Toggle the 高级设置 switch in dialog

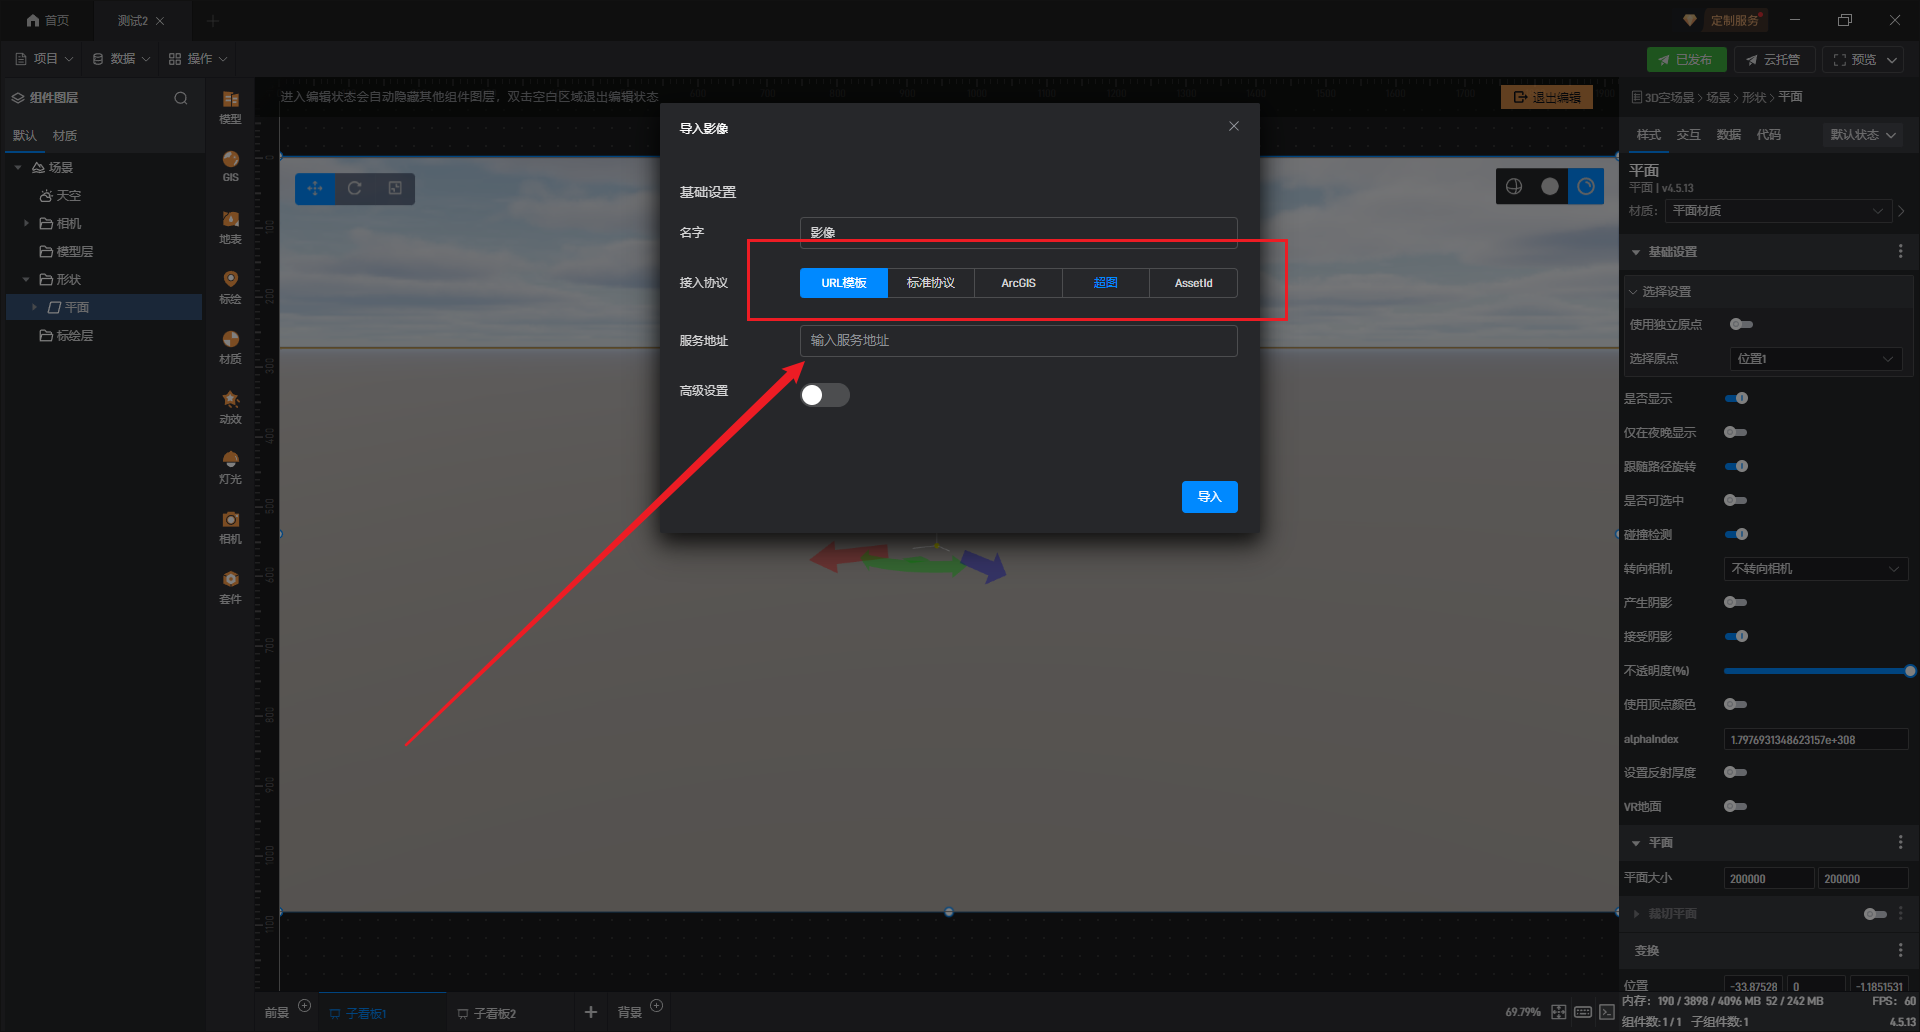click(x=824, y=395)
